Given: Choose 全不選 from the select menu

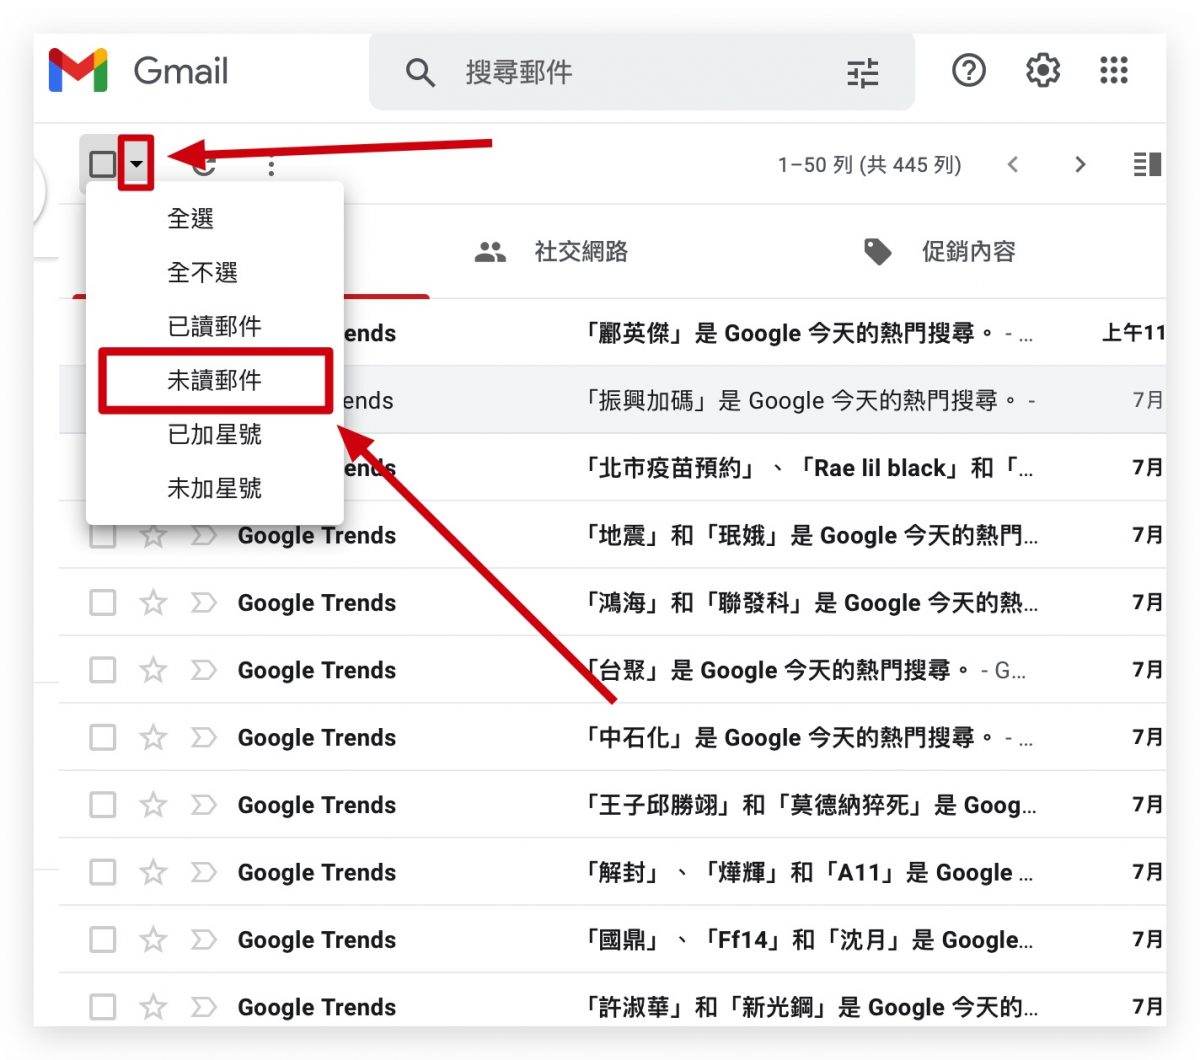Looking at the screenshot, I should (x=215, y=272).
